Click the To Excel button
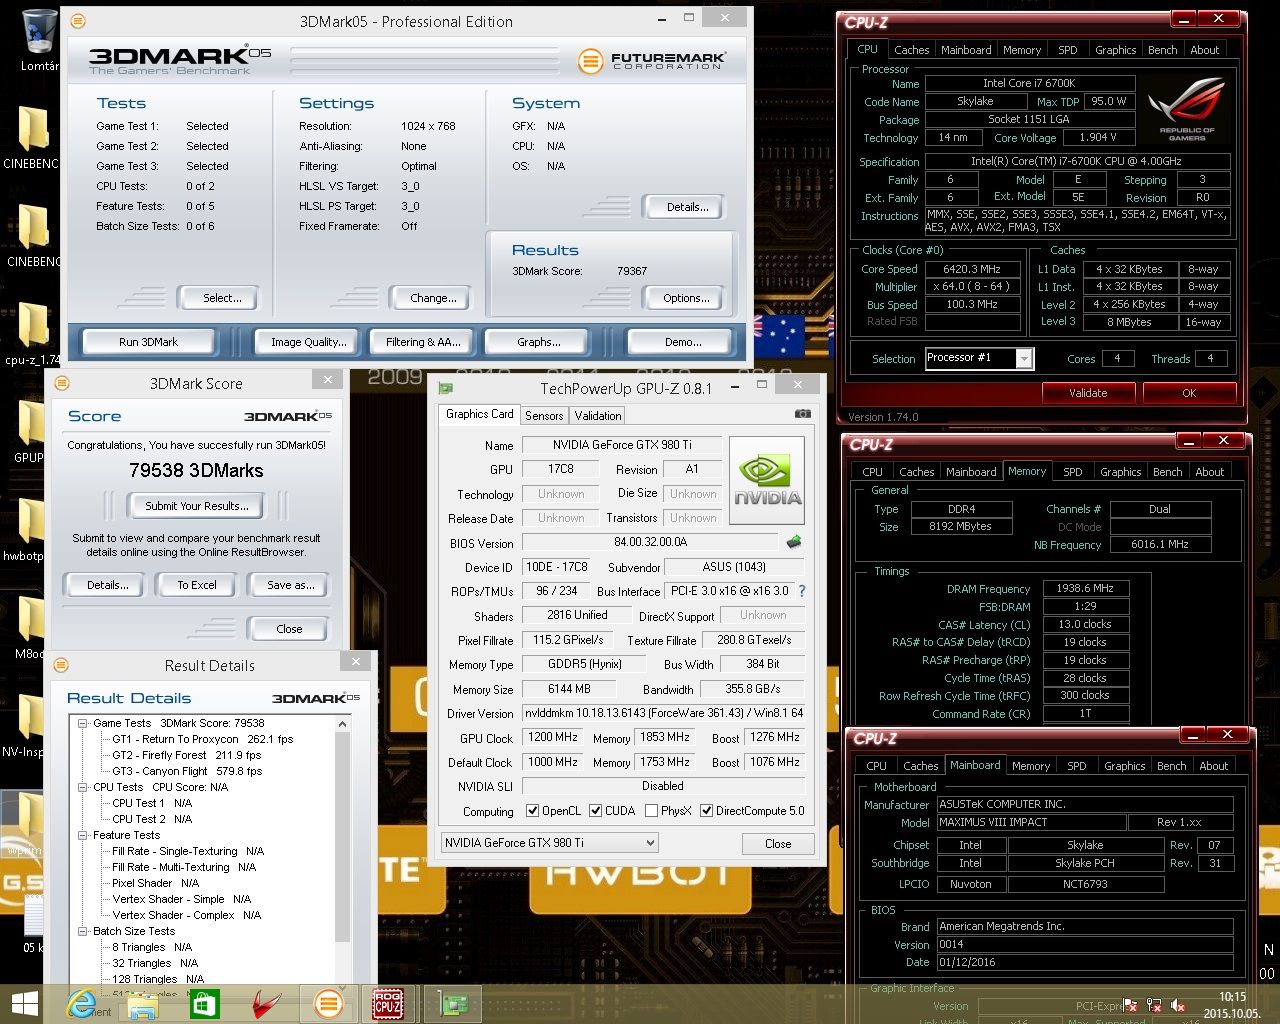 [x=197, y=585]
